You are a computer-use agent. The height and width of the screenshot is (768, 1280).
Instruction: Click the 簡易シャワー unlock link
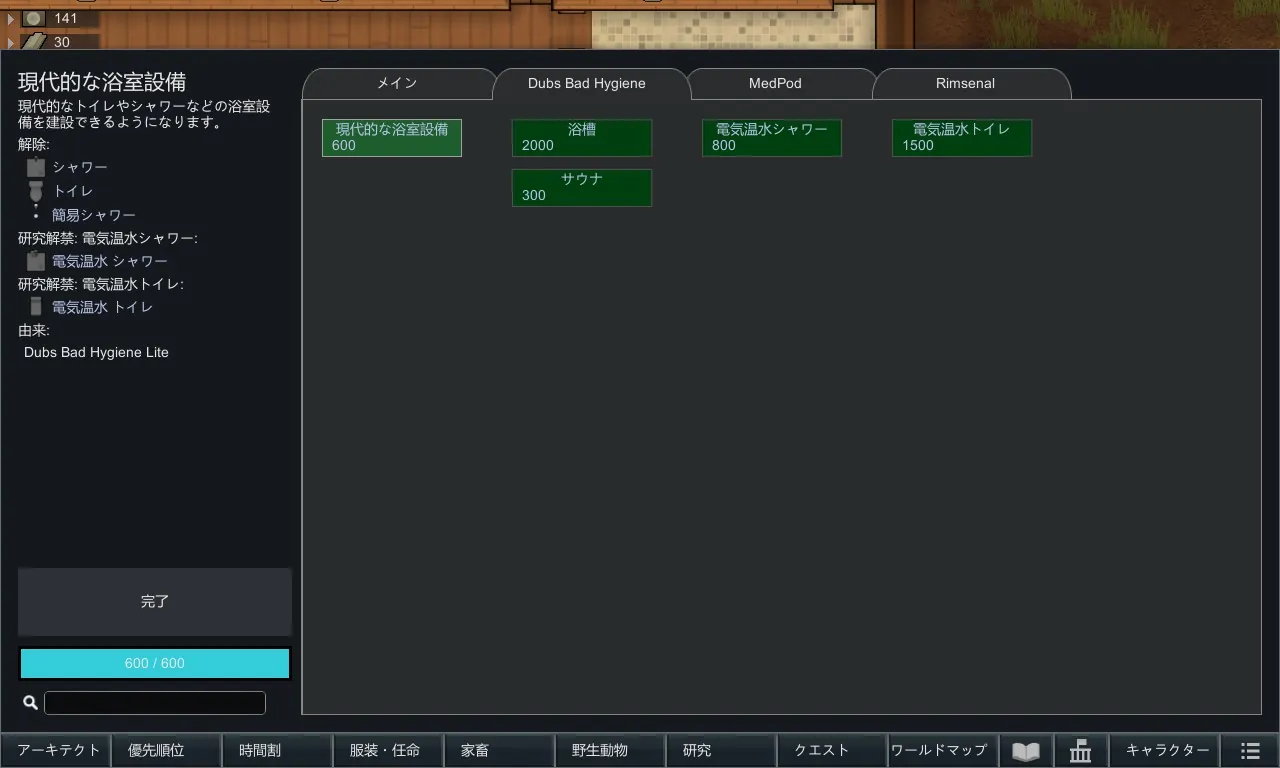coord(94,215)
